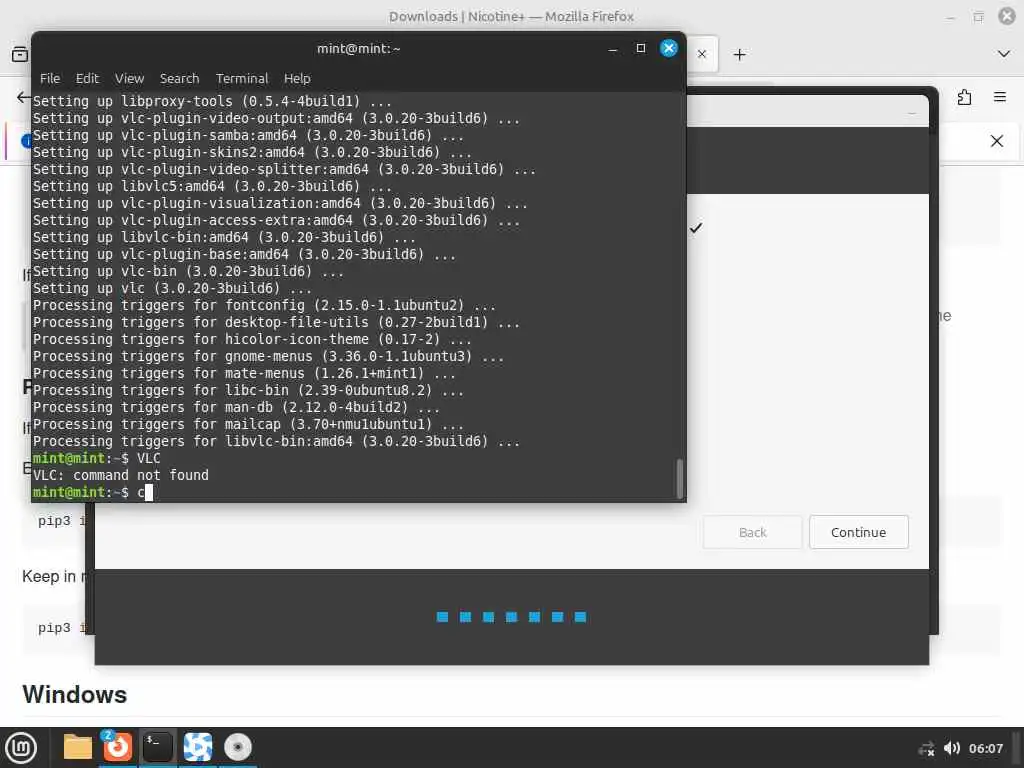
Task: Click 'Processing triggers for mailcap' line
Action: 248,424
